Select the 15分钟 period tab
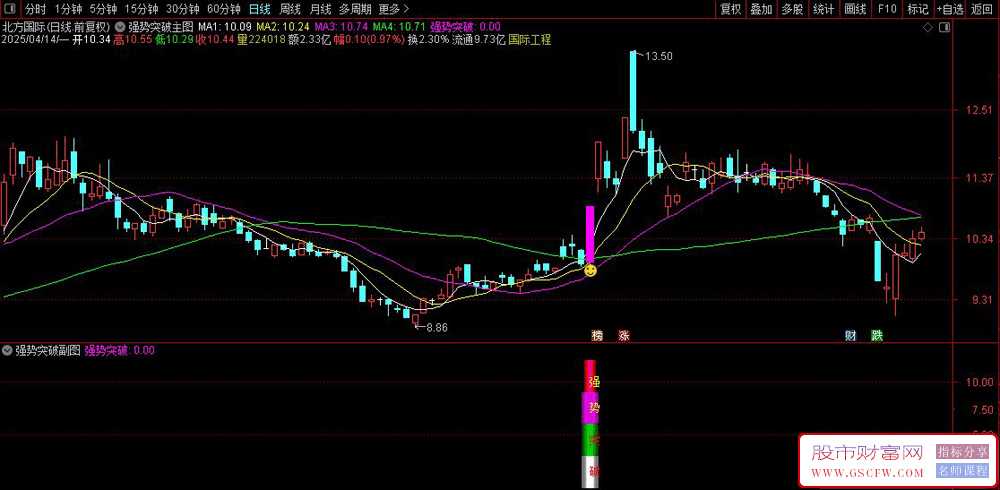The image size is (1000, 490). 140,9
